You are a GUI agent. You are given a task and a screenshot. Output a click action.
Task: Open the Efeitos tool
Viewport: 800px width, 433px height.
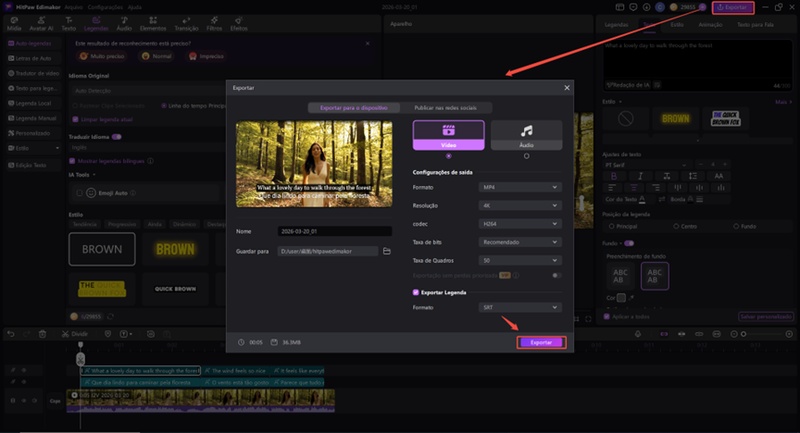coord(238,24)
